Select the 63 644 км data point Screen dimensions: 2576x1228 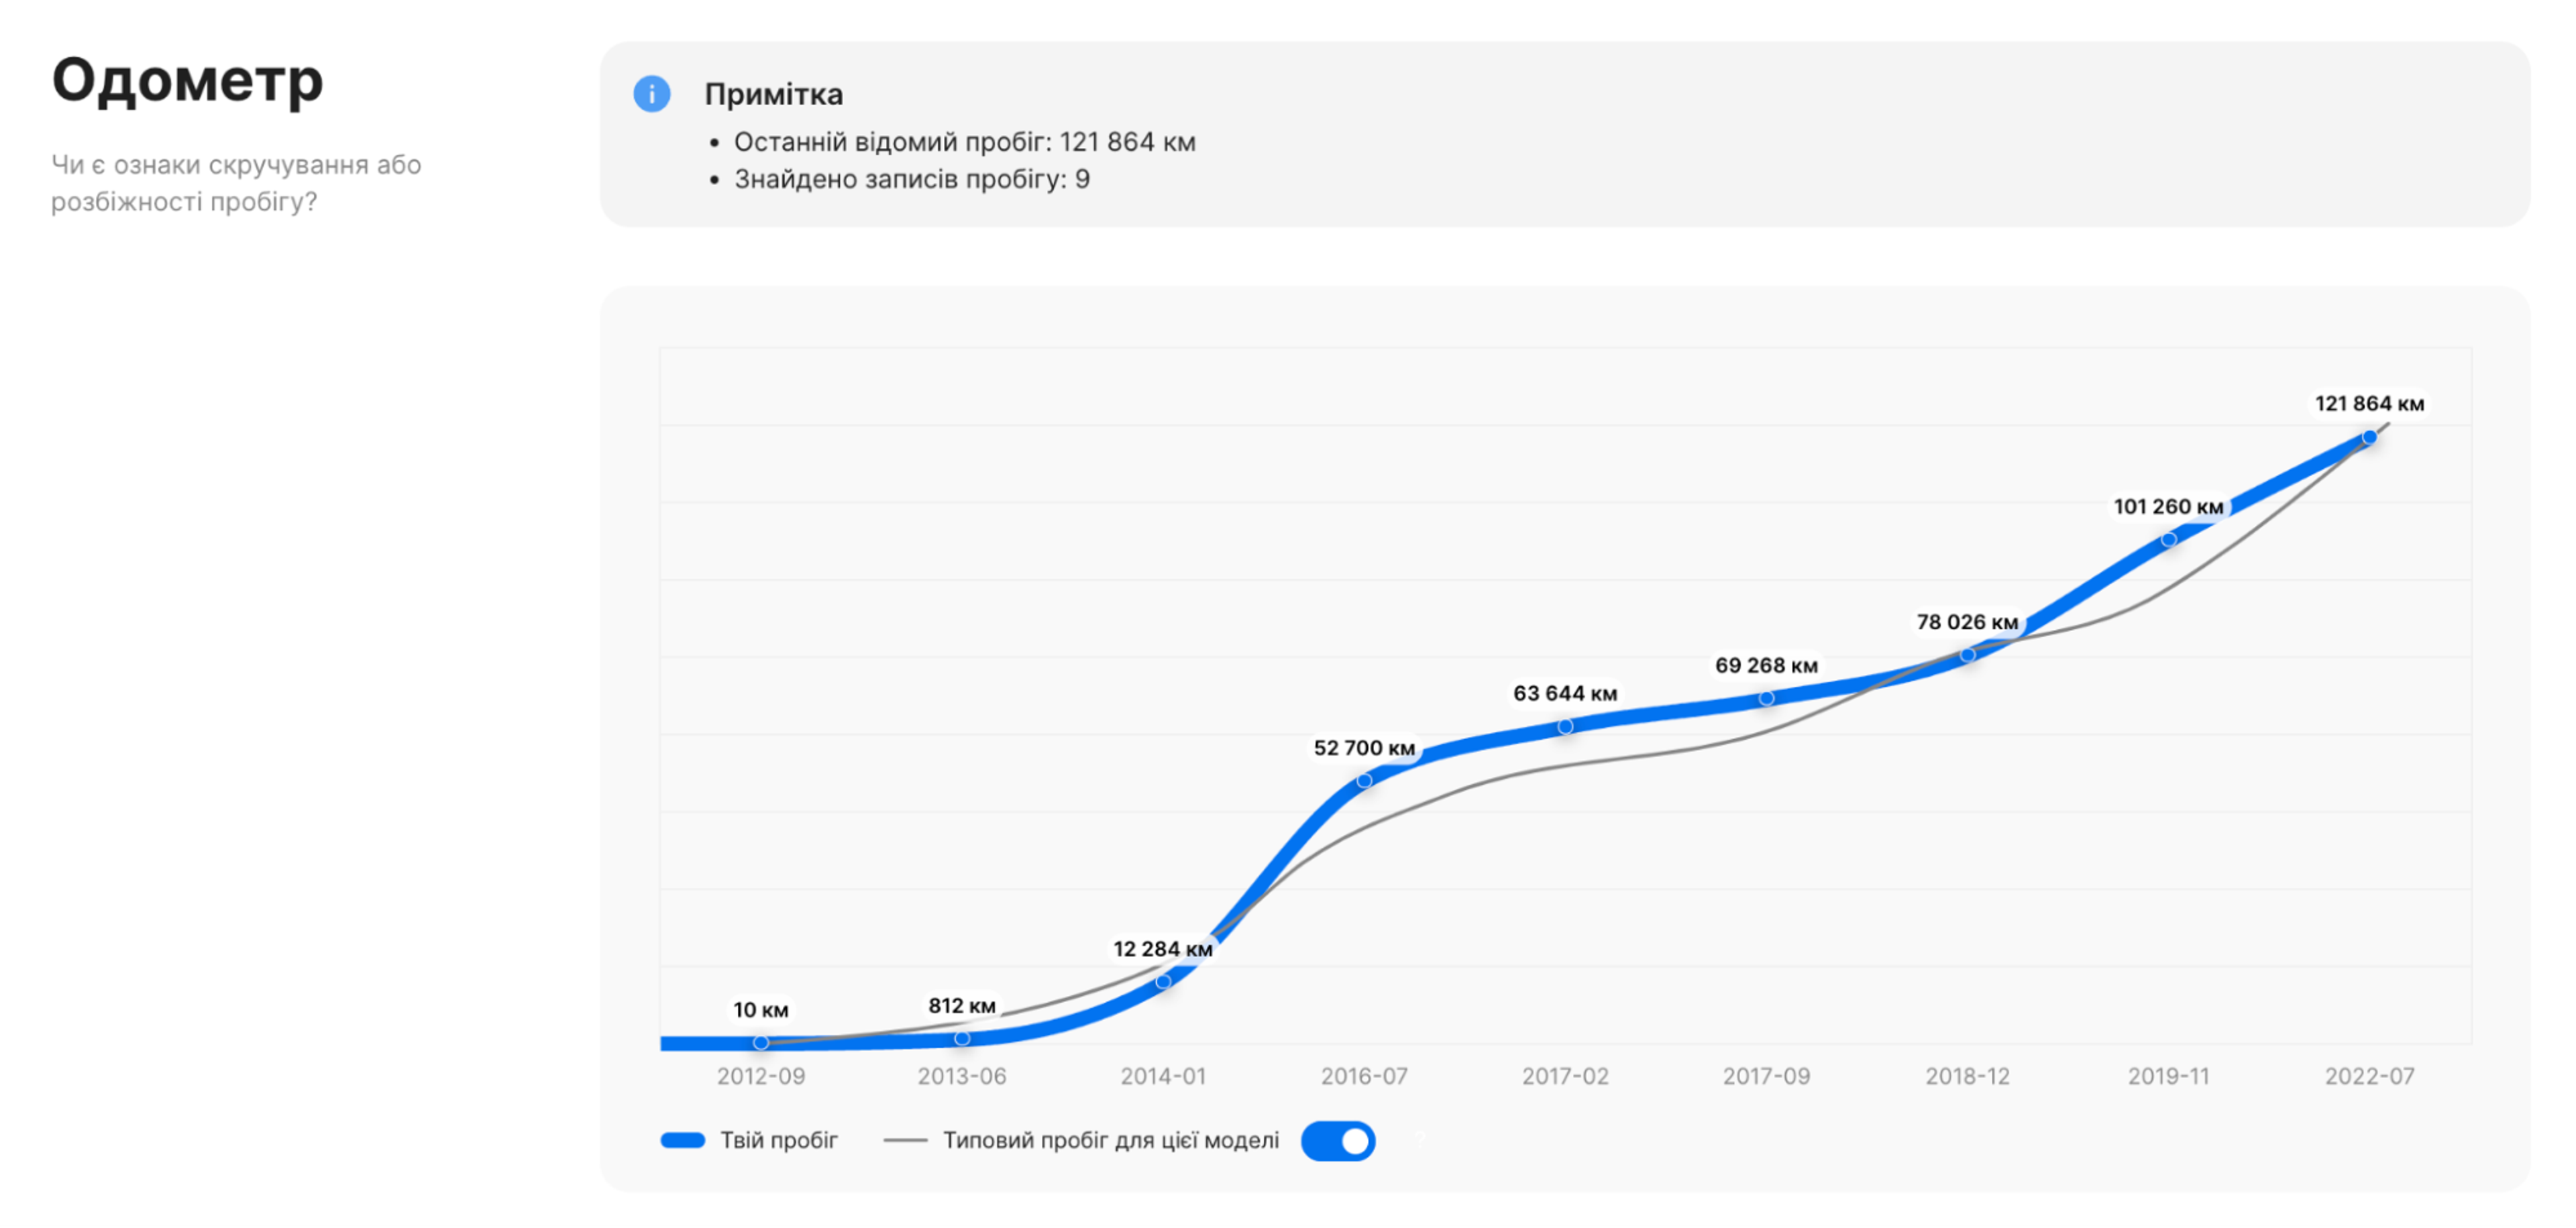[x=1565, y=727]
